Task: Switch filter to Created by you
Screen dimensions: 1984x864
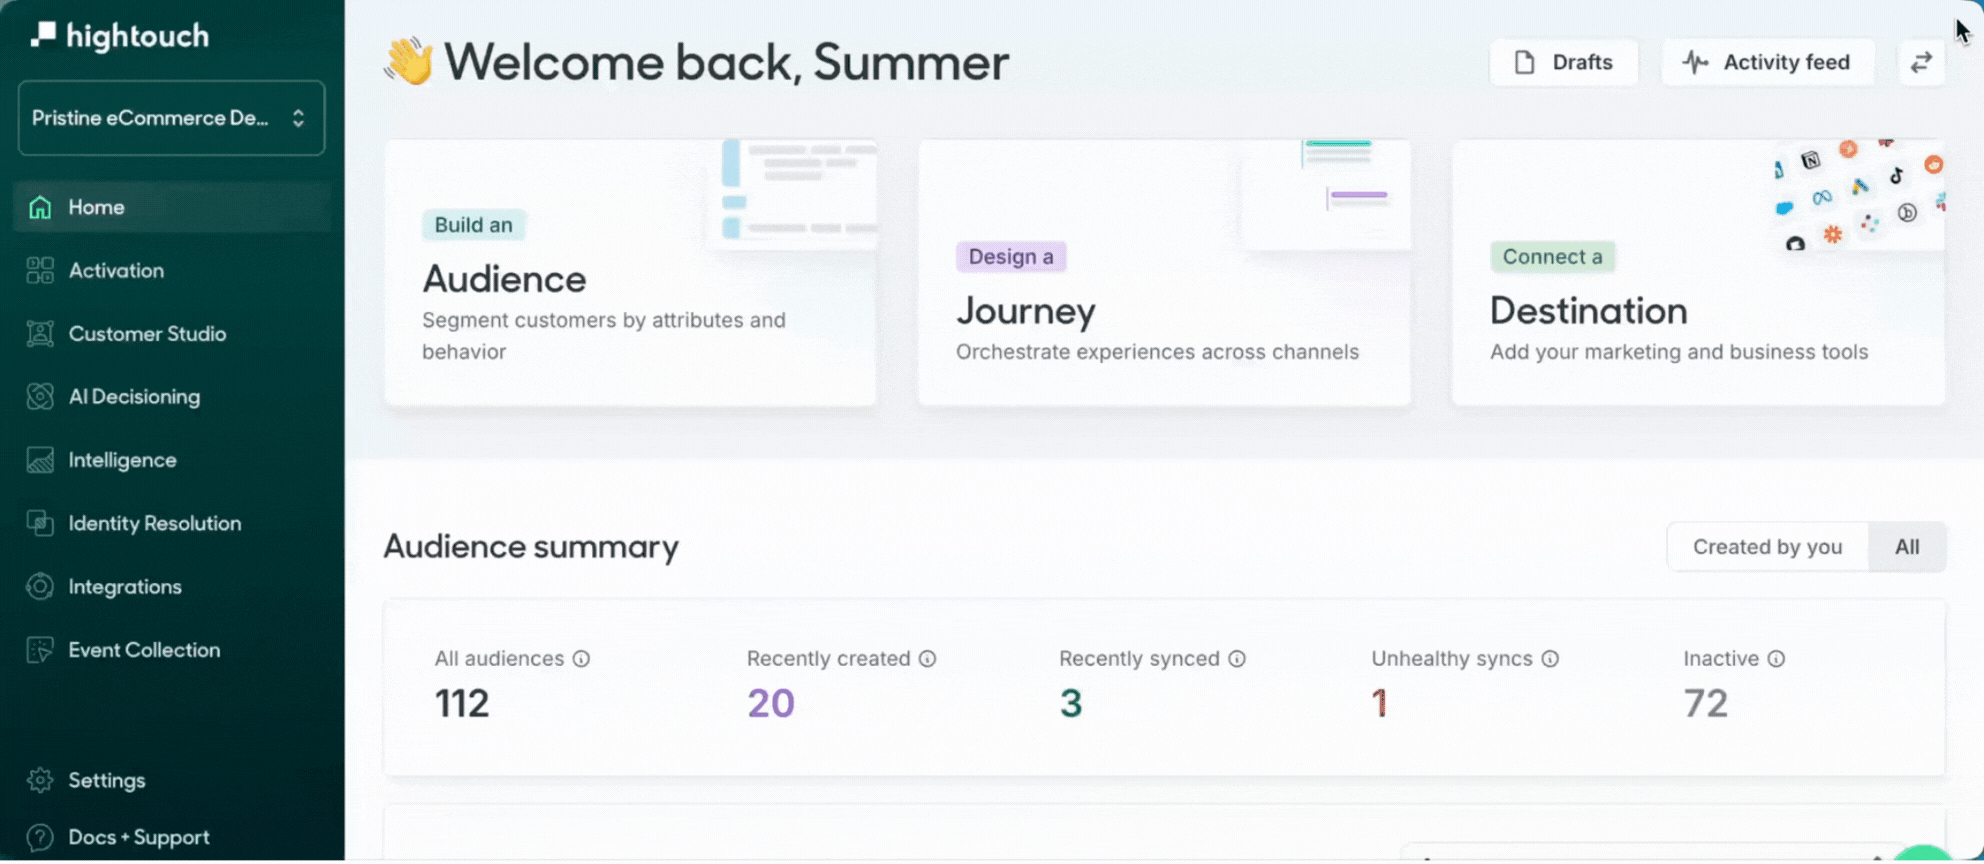Action: click(1766, 547)
